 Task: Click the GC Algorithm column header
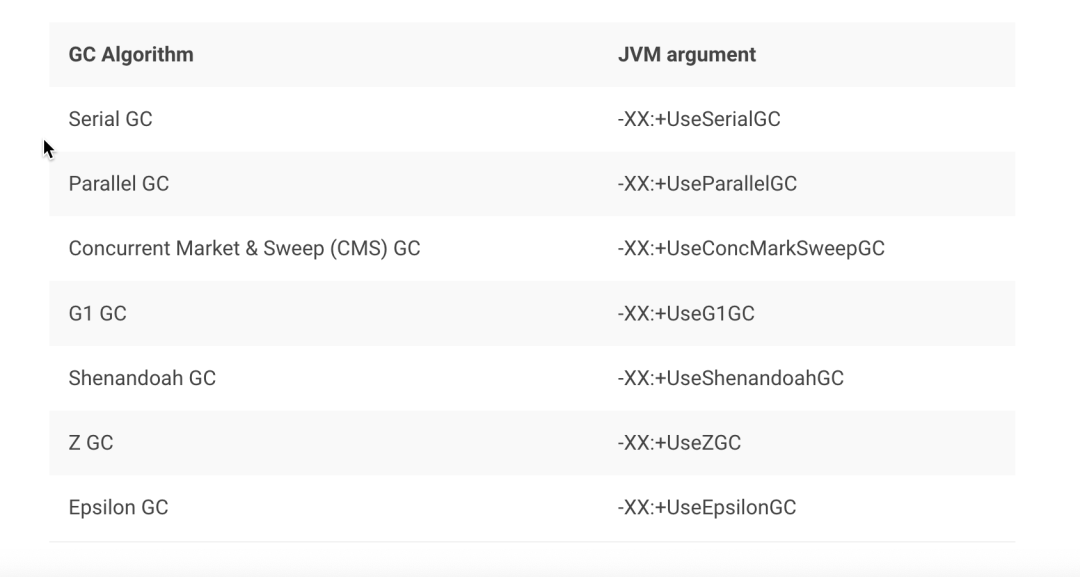131,54
